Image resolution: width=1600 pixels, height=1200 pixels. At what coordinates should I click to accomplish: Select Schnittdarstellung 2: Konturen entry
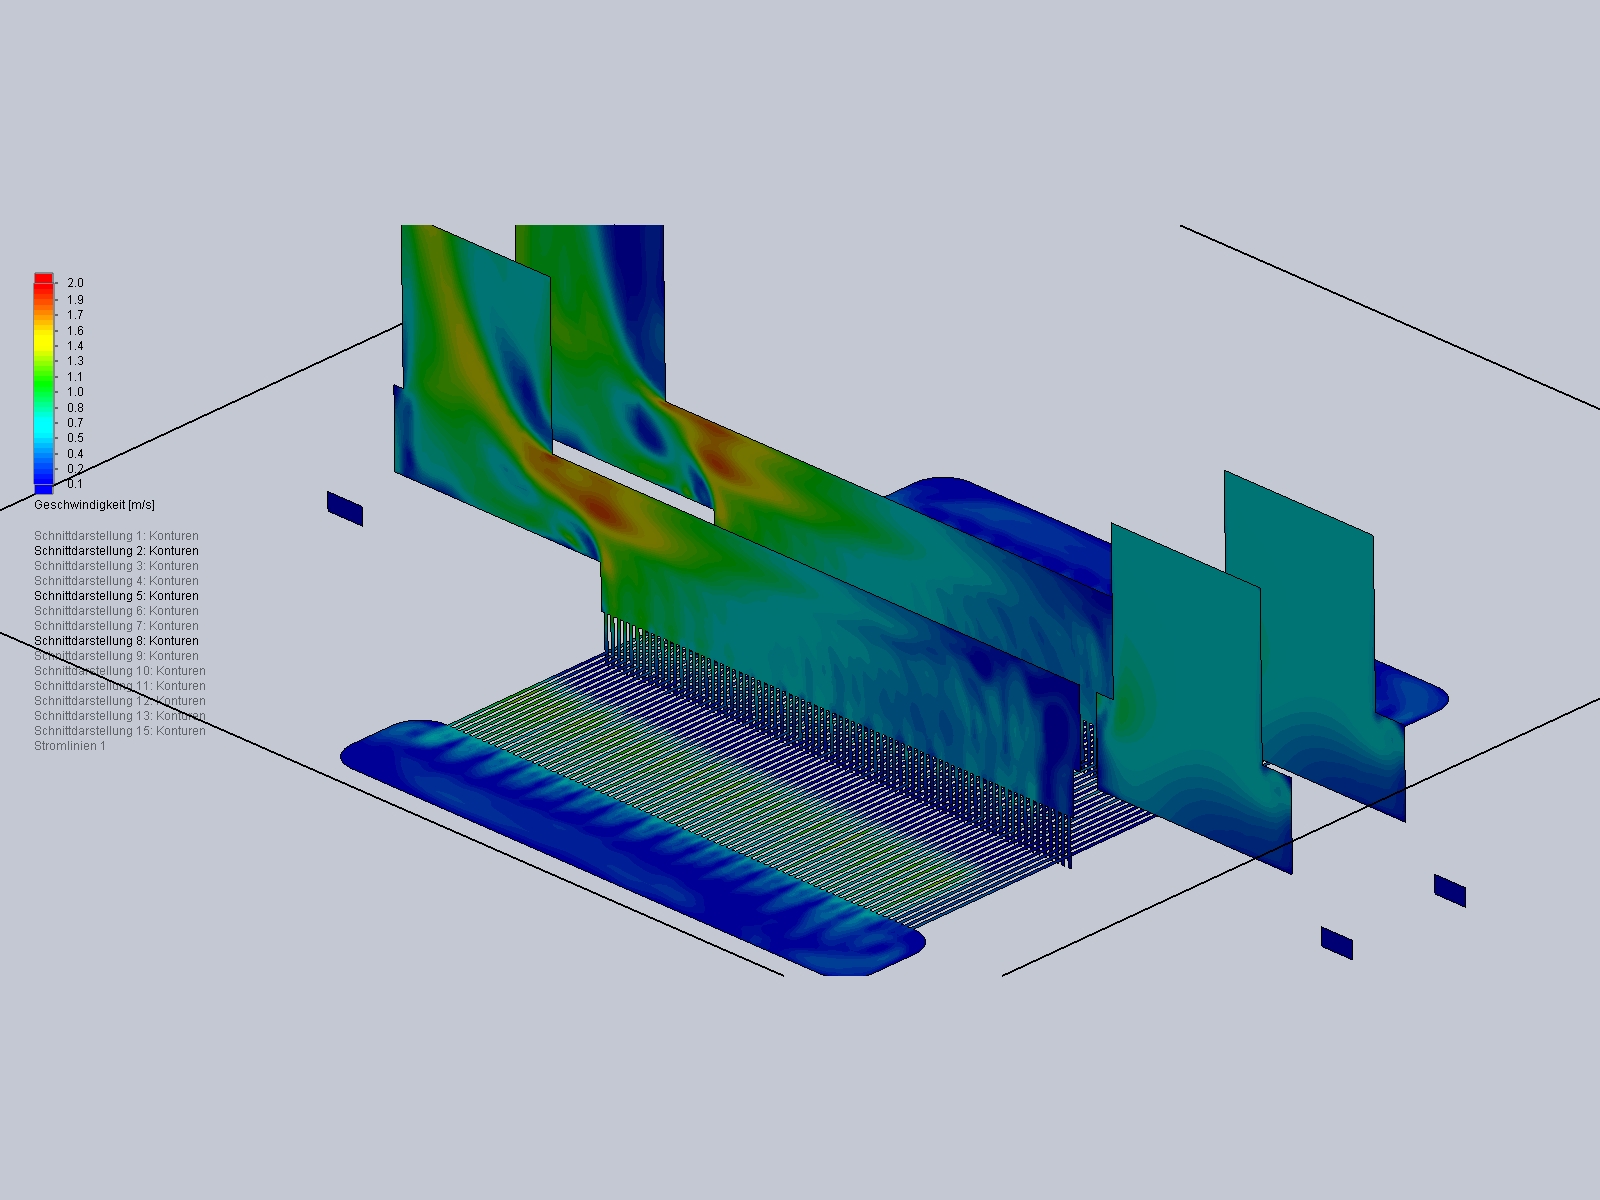pyautogui.click(x=116, y=551)
